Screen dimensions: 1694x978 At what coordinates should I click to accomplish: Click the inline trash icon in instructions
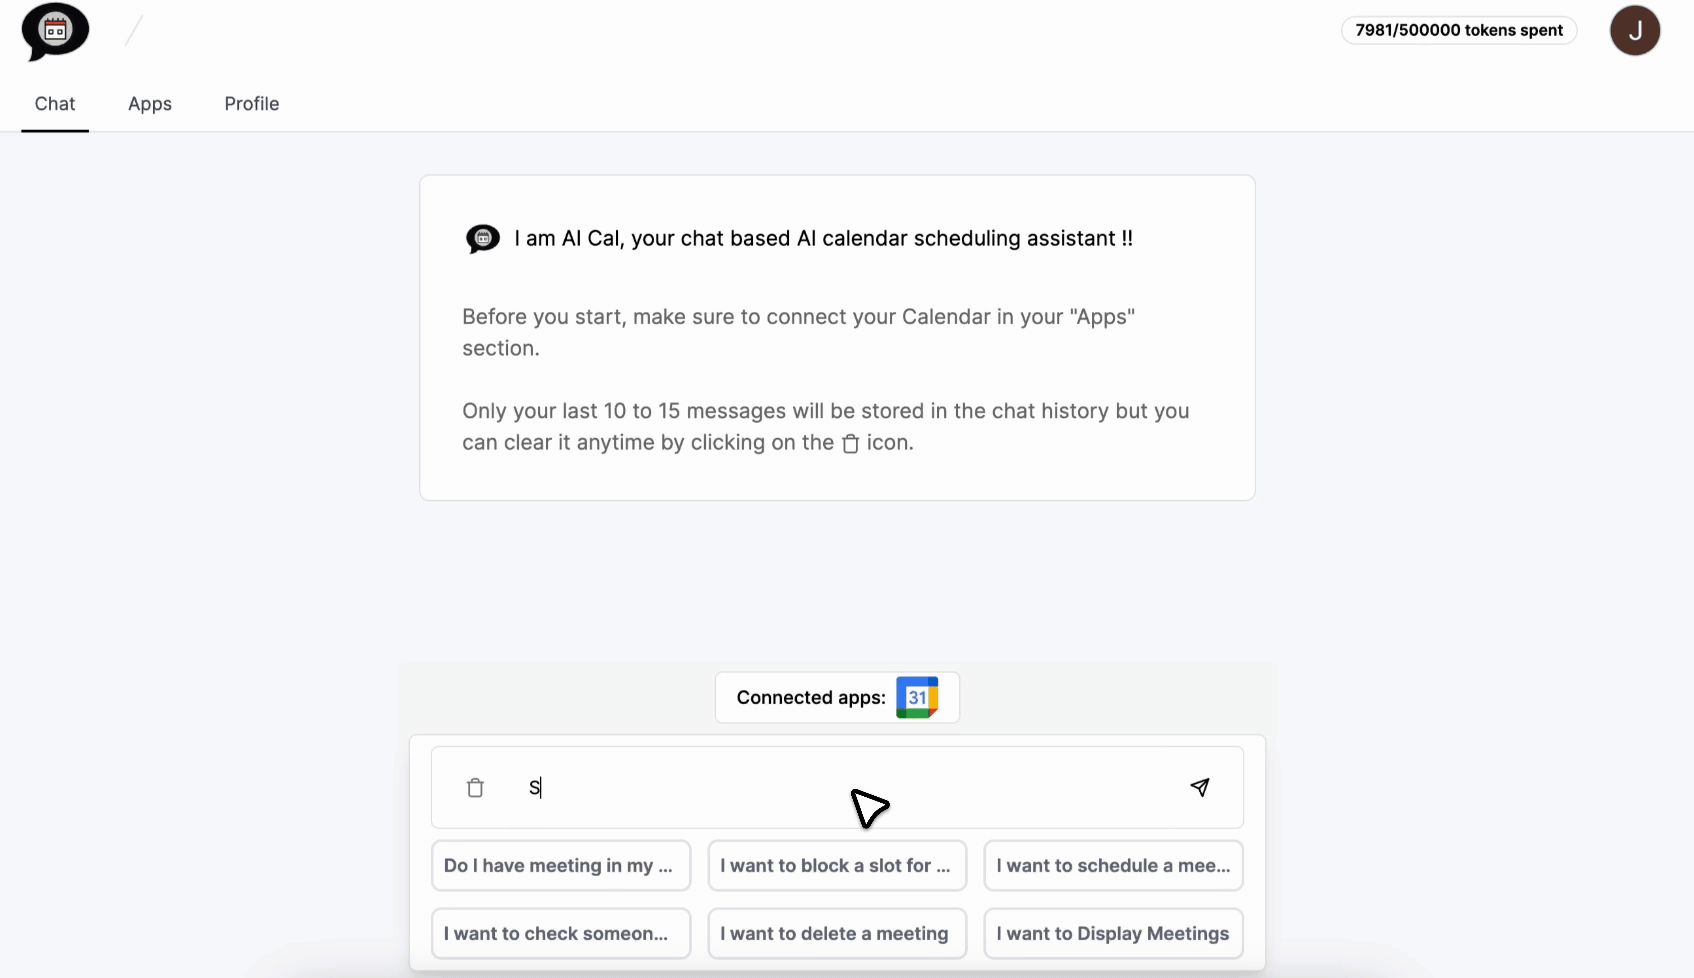pos(850,444)
